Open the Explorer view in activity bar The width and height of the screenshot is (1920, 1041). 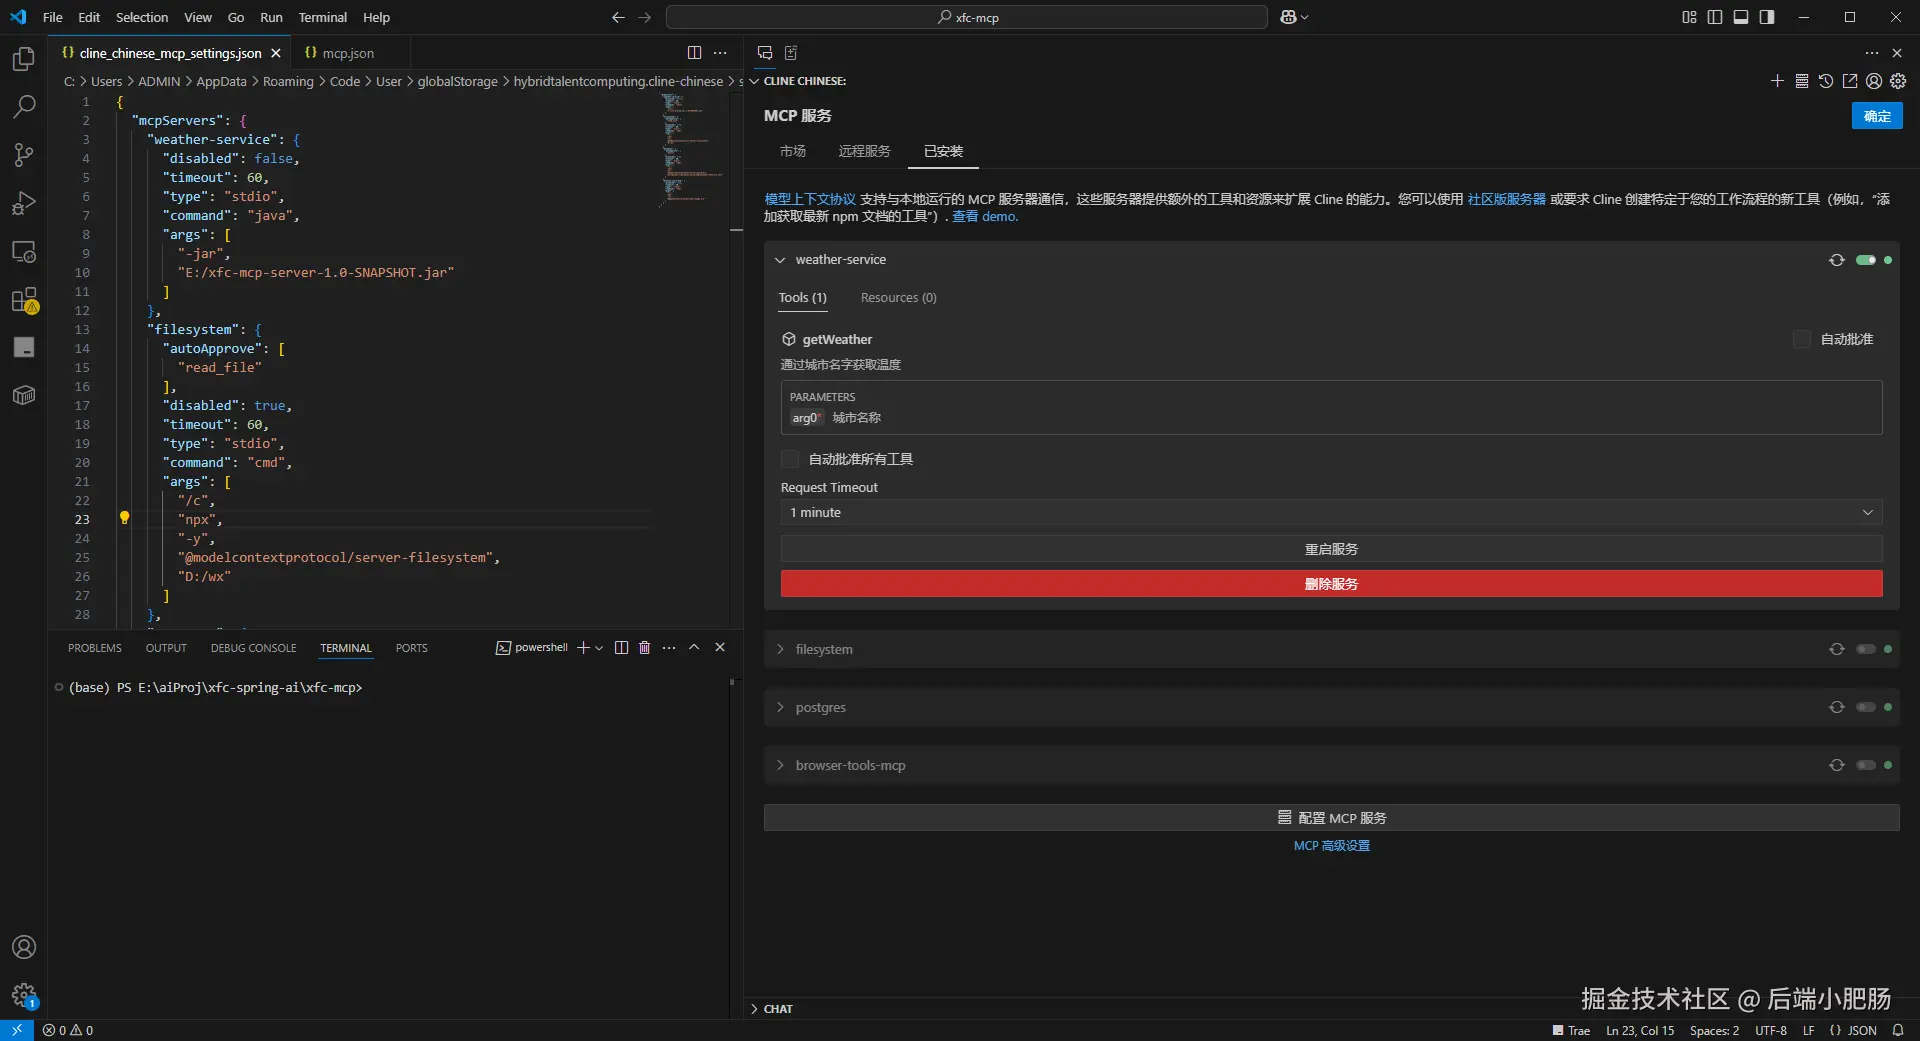coord(24,59)
